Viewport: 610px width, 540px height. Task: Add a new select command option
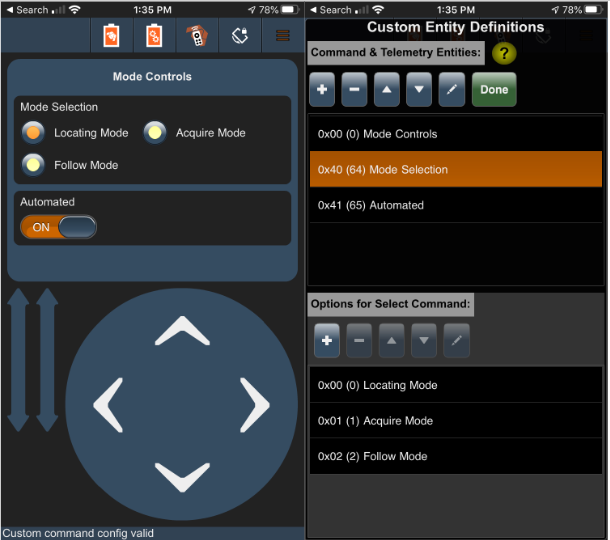point(327,340)
